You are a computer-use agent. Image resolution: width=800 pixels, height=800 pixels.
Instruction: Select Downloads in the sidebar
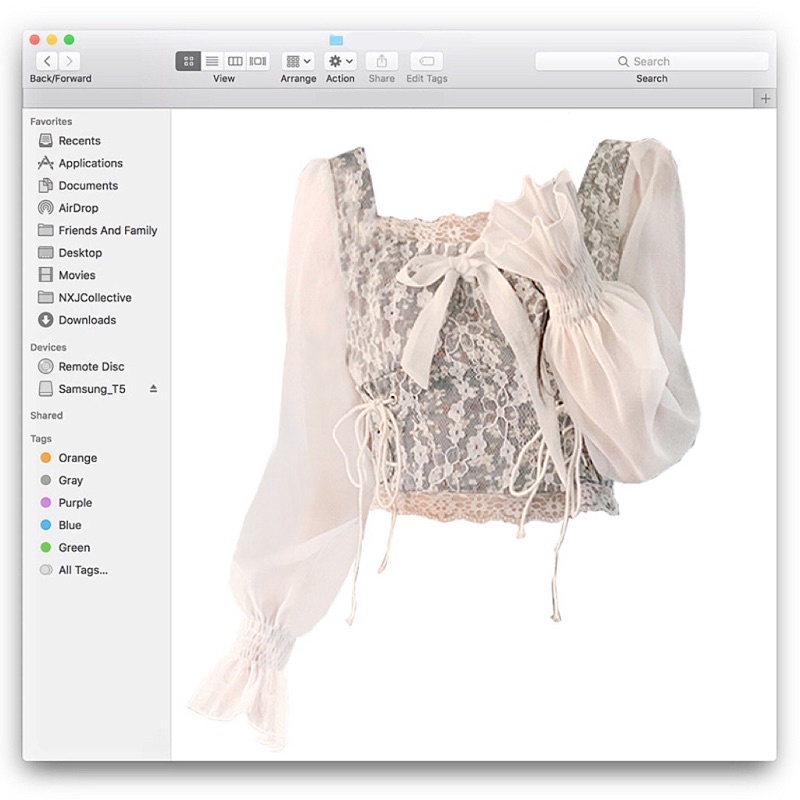click(x=86, y=320)
